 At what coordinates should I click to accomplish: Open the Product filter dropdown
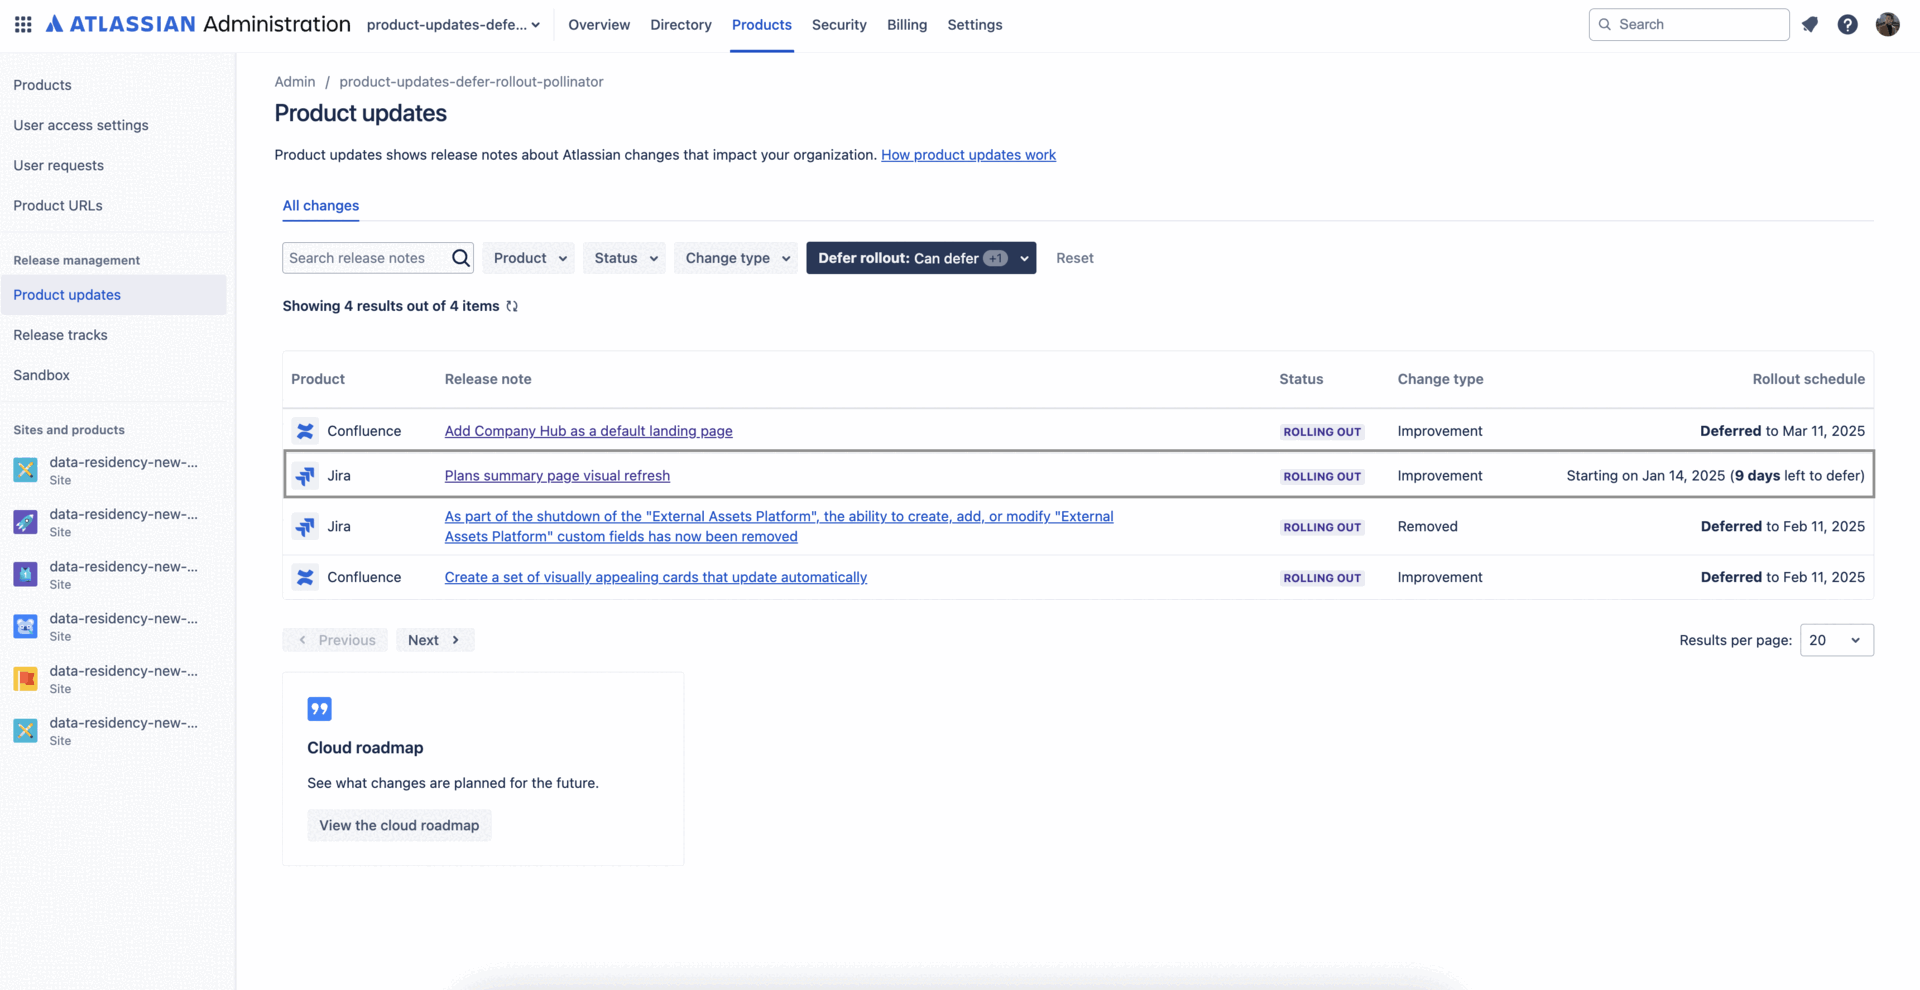tap(529, 258)
